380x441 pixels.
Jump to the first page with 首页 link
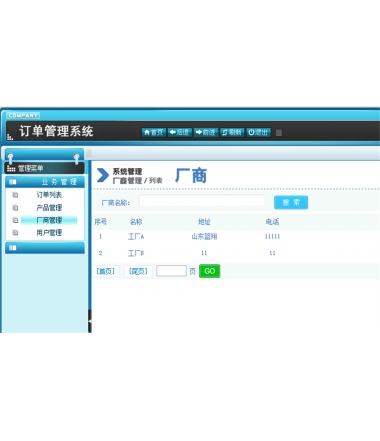pos(105,271)
